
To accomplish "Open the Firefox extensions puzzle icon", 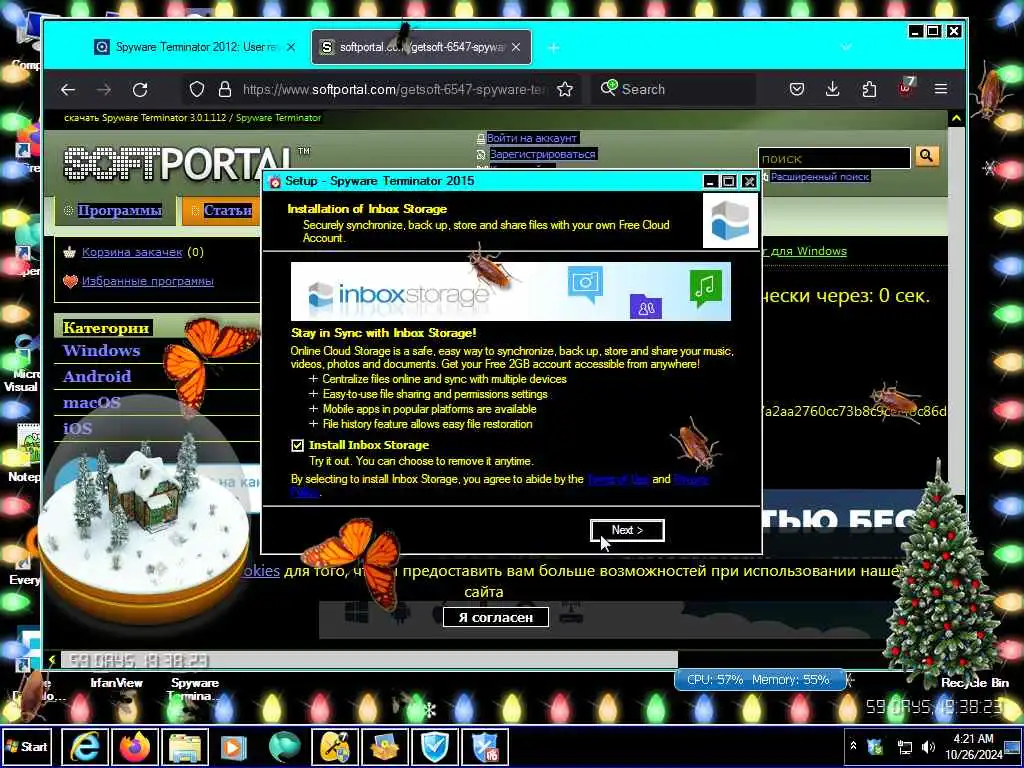I will [x=869, y=89].
